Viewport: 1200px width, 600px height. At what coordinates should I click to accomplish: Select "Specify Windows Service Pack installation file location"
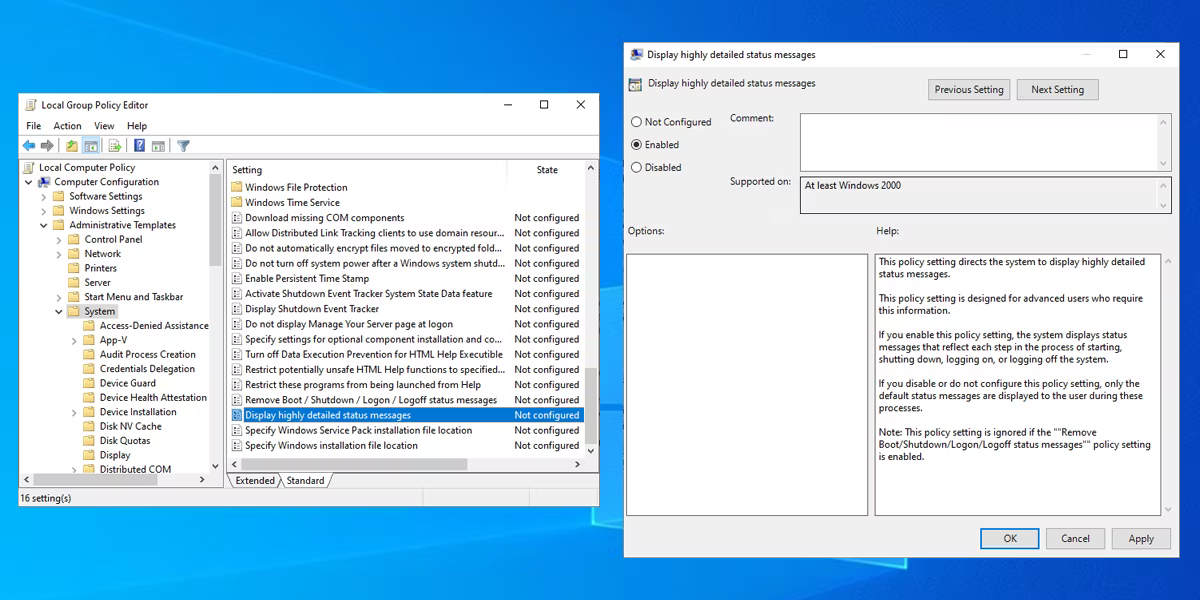(x=359, y=431)
